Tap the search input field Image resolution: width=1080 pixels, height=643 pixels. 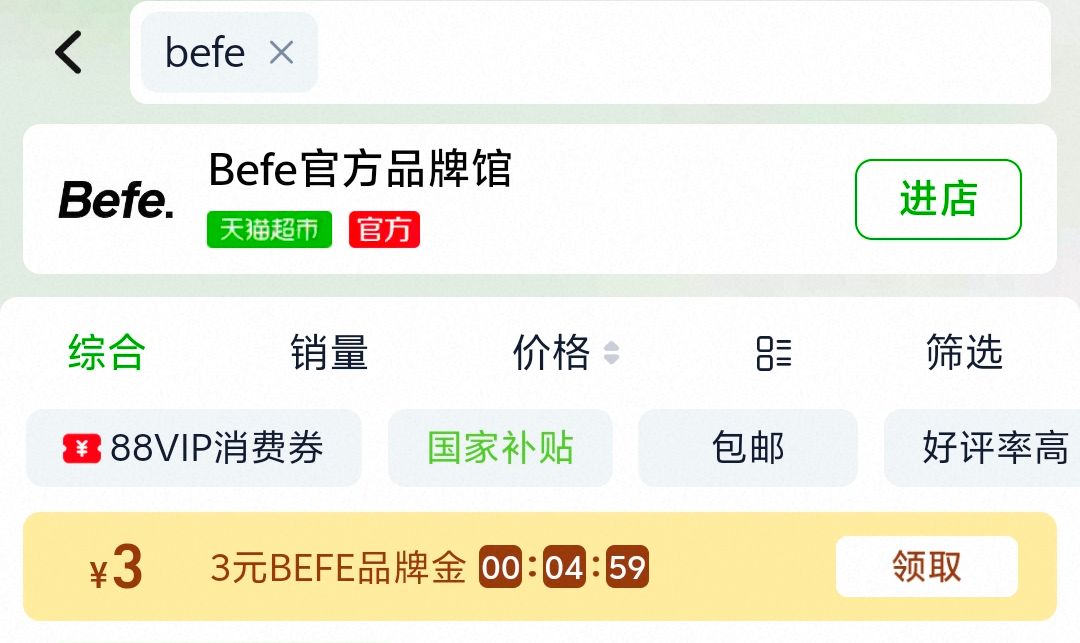pos(680,52)
